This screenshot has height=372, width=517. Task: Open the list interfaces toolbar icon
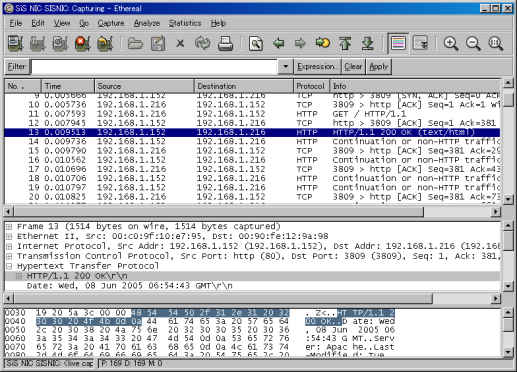click(x=15, y=43)
